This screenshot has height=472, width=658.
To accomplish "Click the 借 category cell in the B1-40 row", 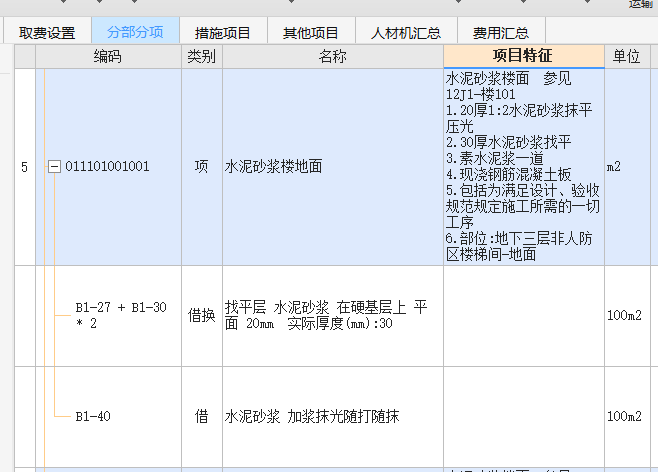I will click(202, 417).
